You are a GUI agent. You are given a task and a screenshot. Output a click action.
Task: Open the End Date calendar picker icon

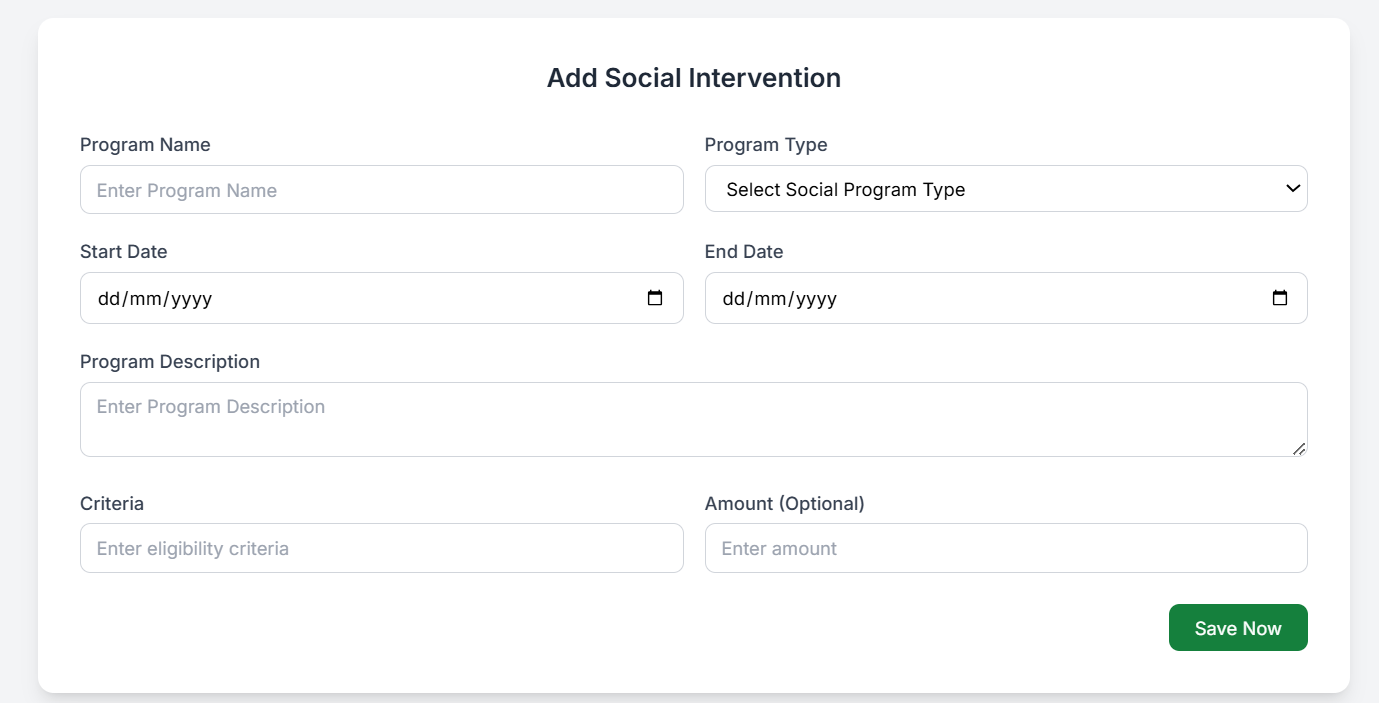tap(1280, 297)
